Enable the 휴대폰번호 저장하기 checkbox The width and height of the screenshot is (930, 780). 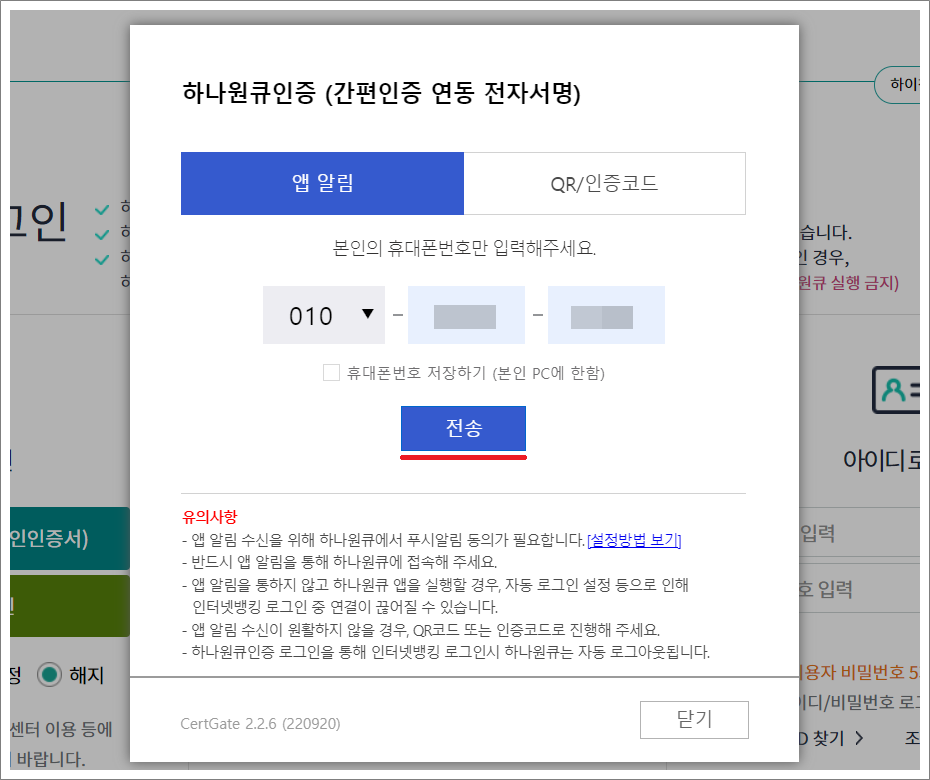click(x=329, y=373)
